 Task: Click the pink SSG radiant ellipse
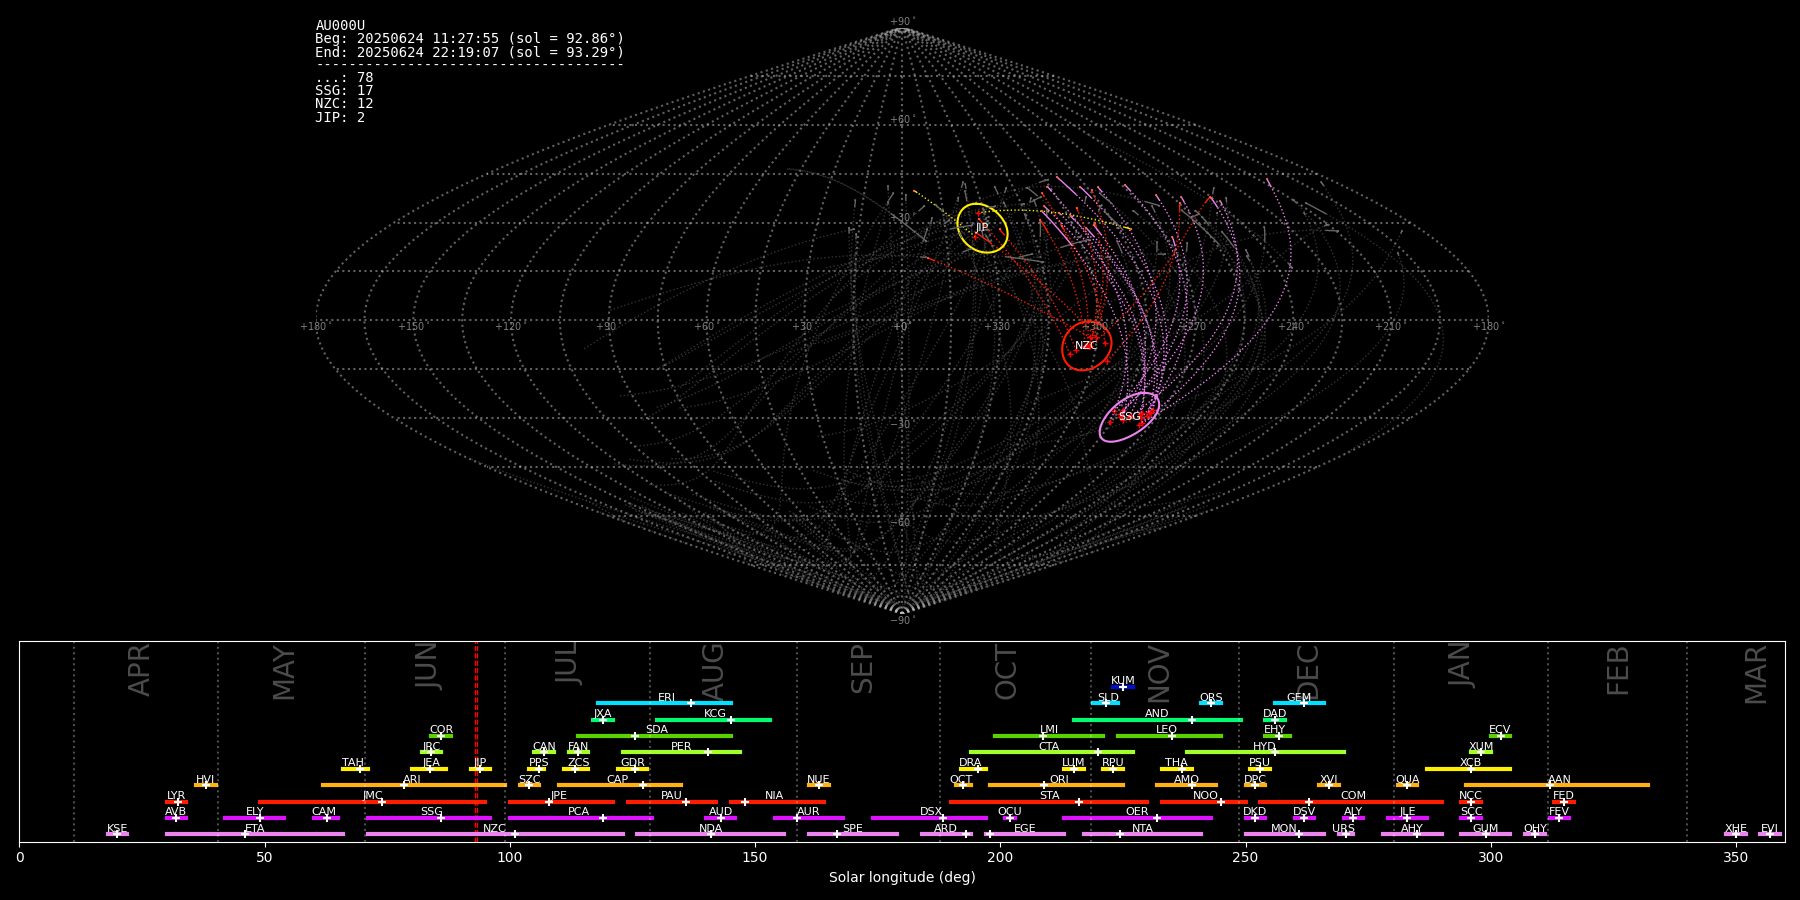click(x=1129, y=417)
